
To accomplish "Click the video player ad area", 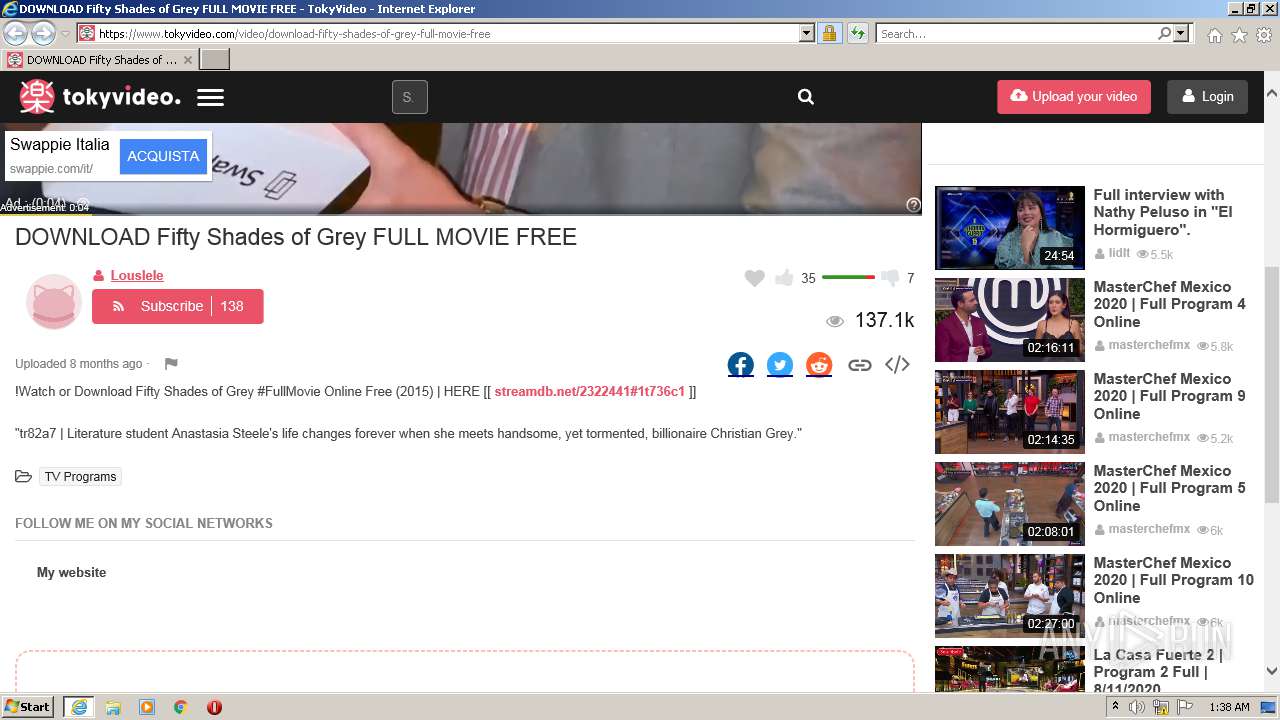I will [x=460, y=168].
